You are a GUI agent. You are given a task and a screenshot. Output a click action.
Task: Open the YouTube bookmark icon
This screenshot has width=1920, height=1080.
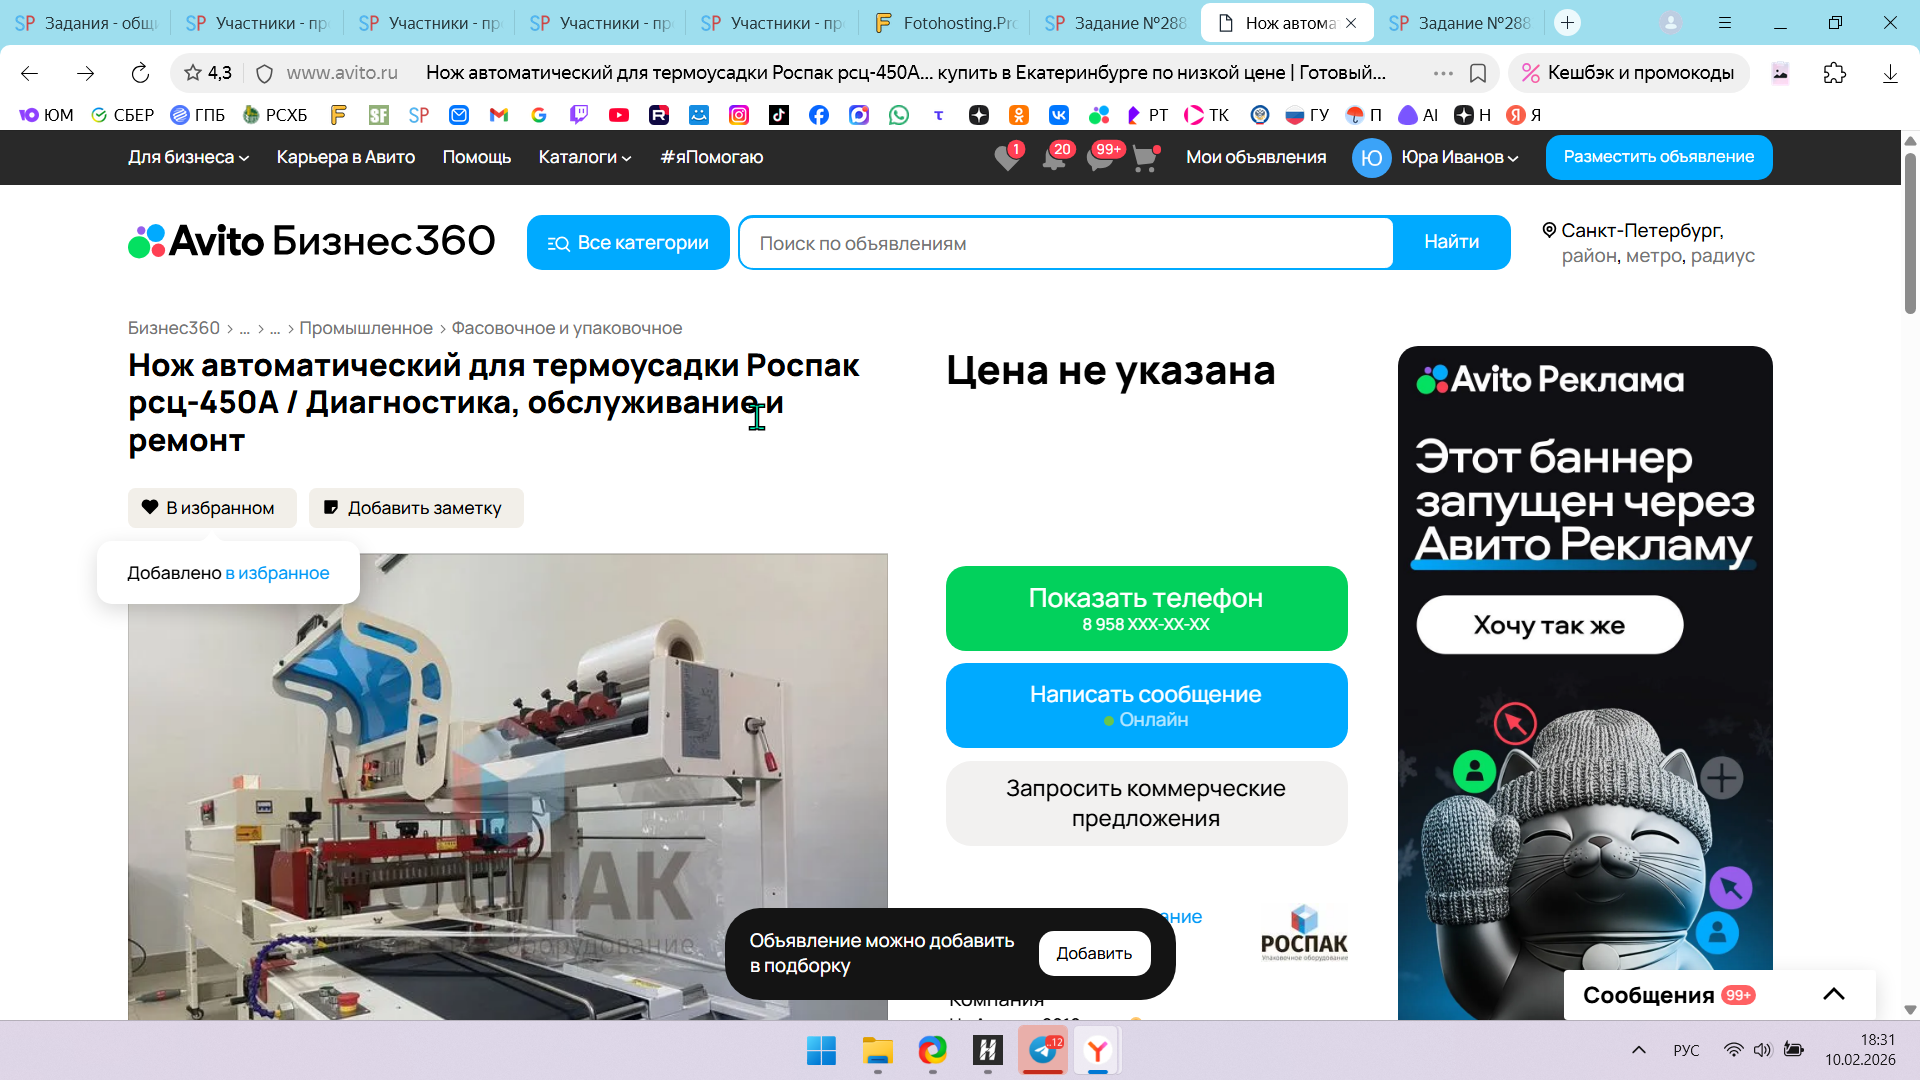tap(619, 115)
